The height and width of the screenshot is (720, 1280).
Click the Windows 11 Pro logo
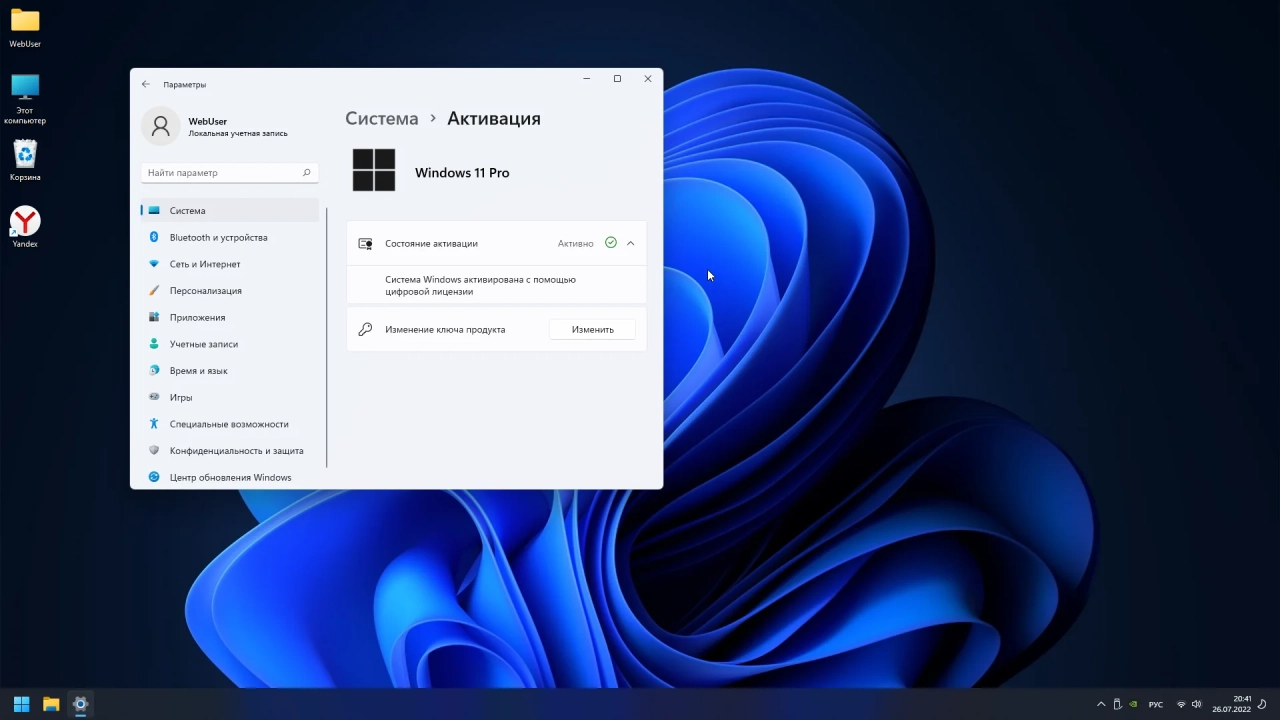(x=374, y=170)
